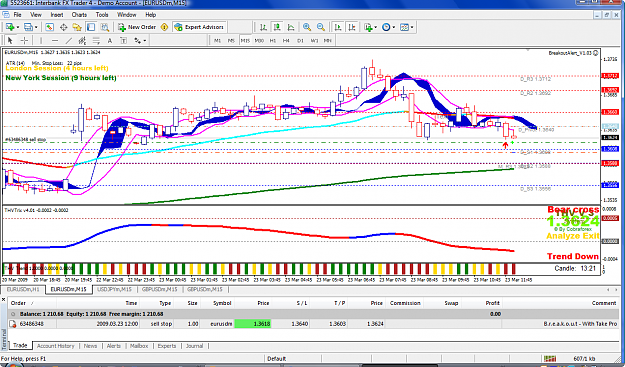Select the trendline drawing tool

click(x=69, y=40)
